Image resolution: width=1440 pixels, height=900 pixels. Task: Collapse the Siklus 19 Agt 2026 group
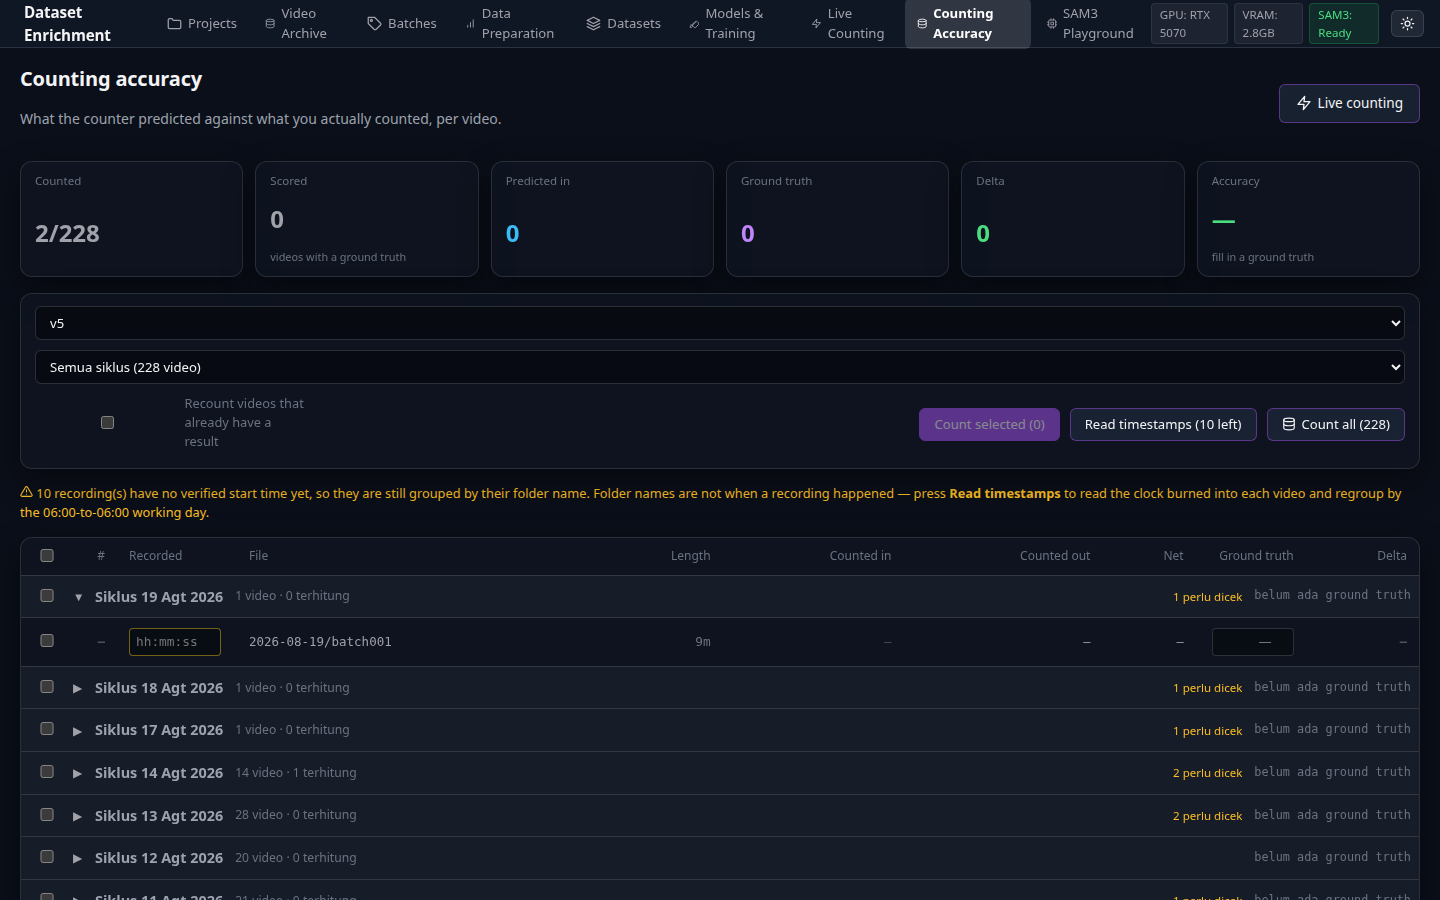(78, 597)
